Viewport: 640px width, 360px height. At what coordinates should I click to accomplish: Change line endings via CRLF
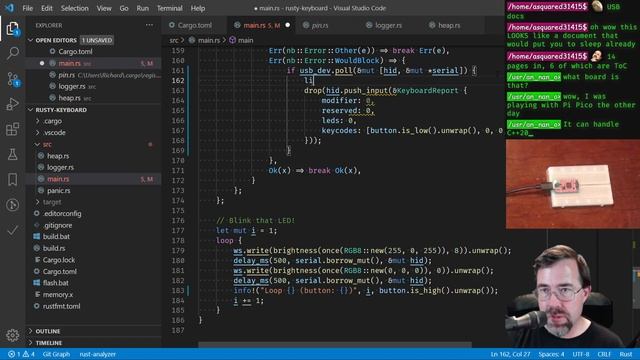[604, 354]
